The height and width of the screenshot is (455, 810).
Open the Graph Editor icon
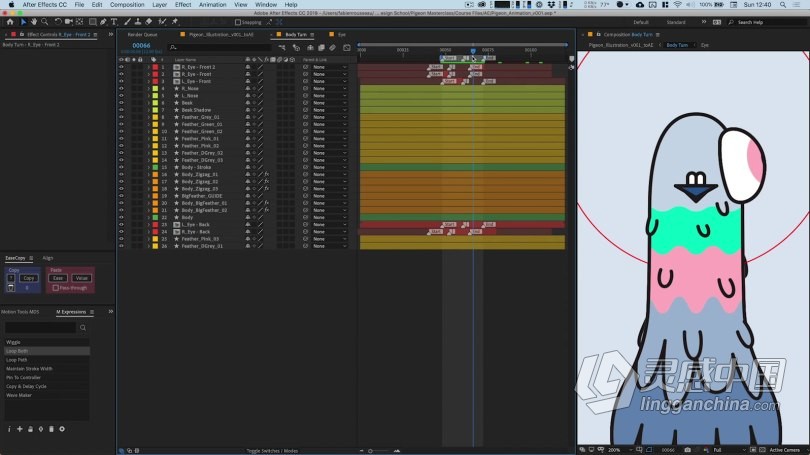click(347, 48)
